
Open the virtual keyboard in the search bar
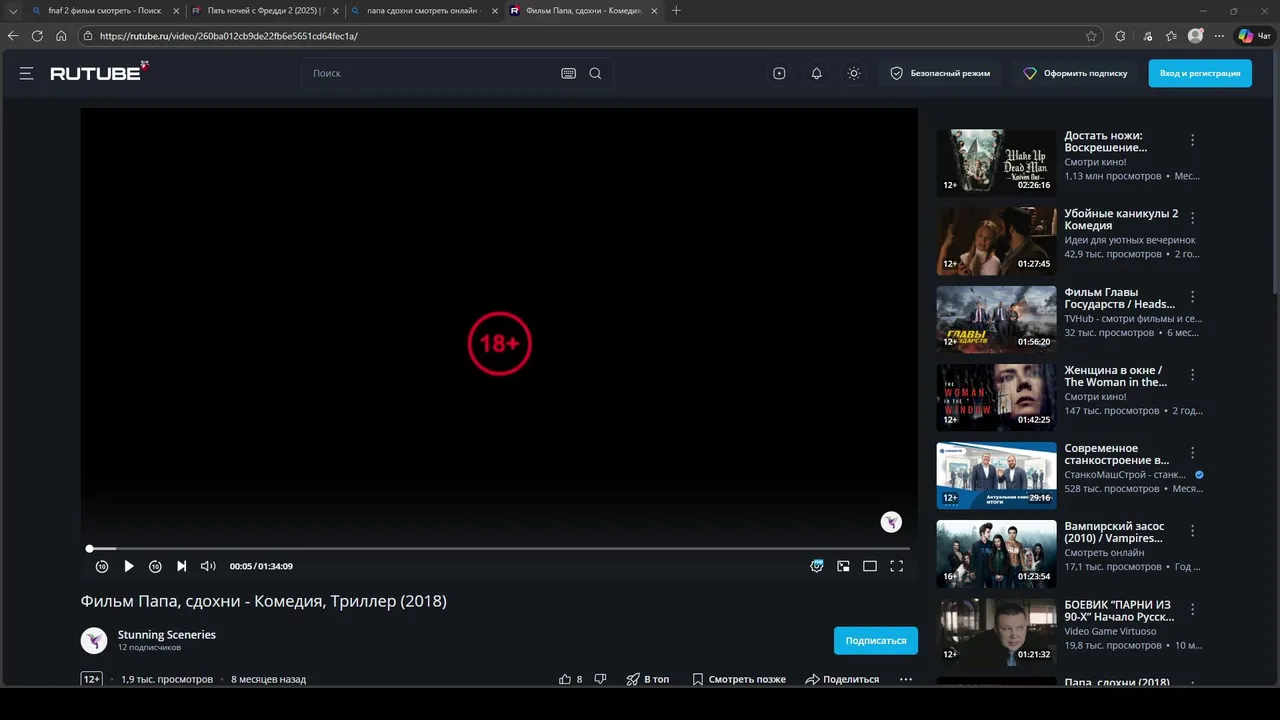(x=568, y=73)
